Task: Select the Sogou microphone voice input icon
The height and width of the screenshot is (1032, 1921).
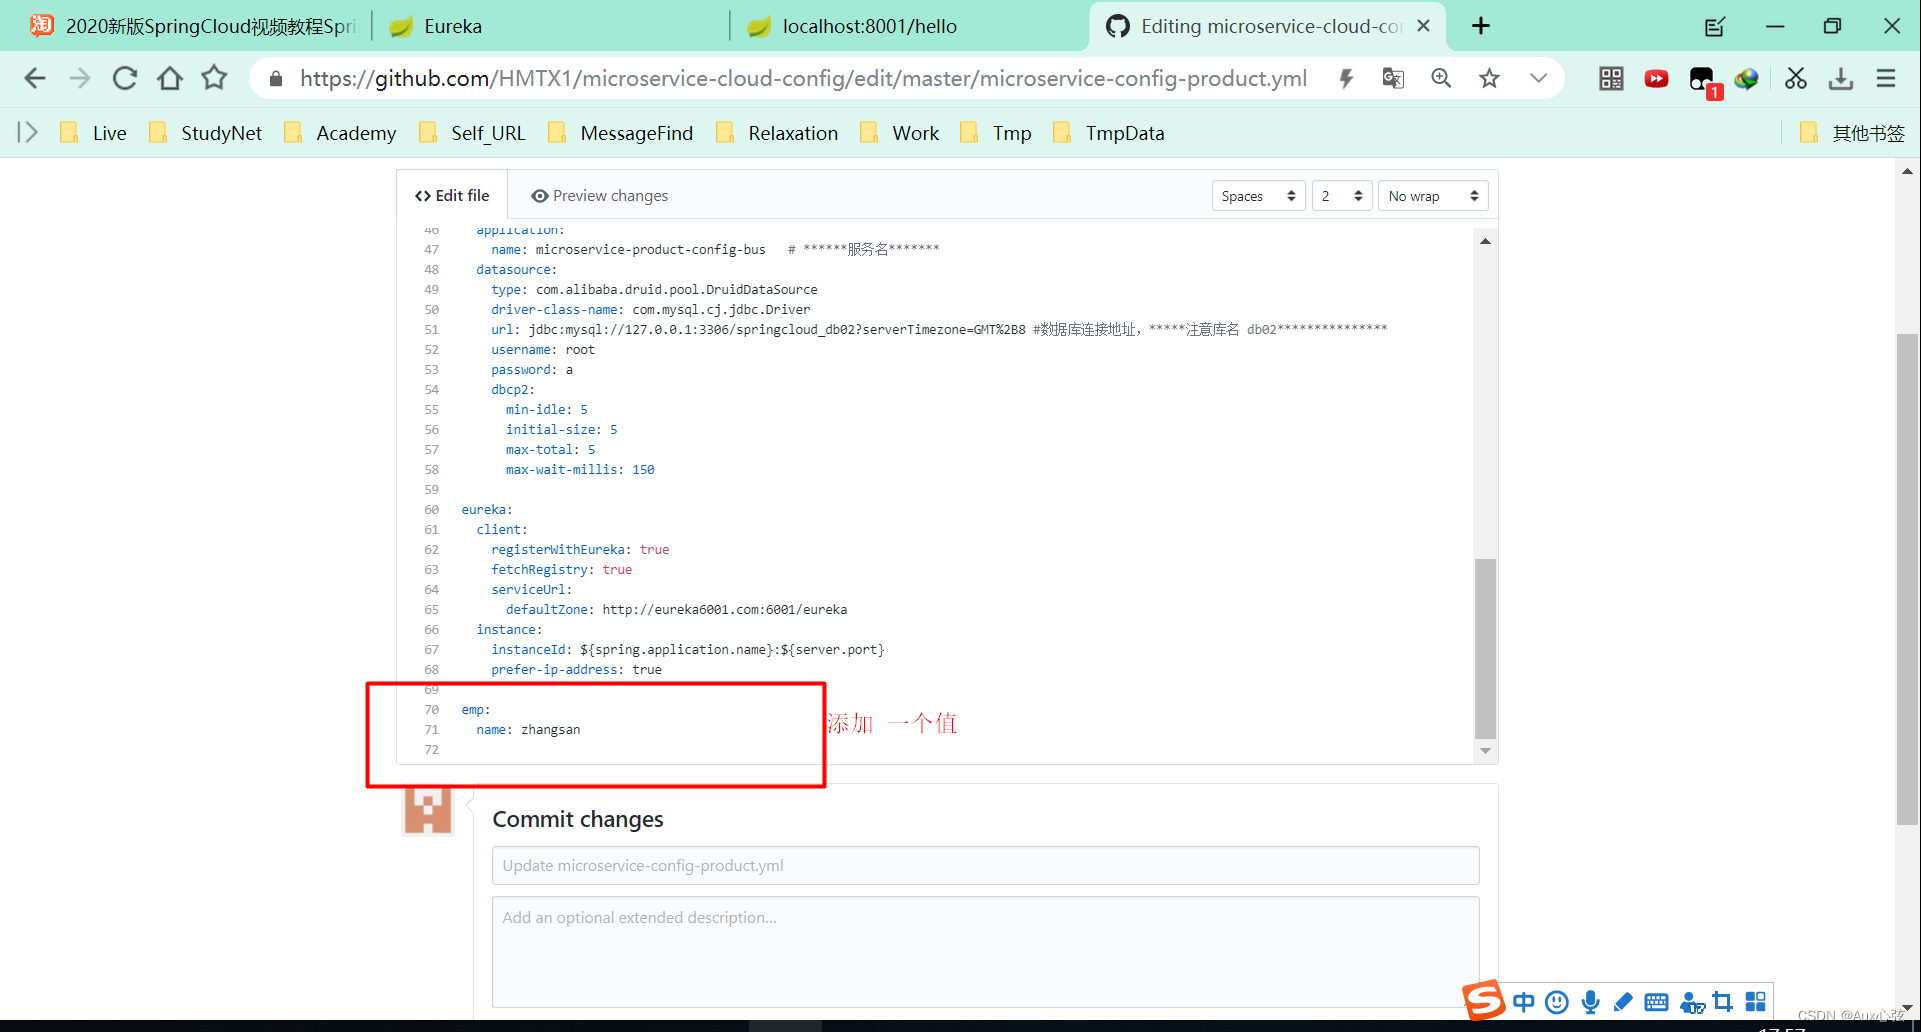Action: 1590,1001
